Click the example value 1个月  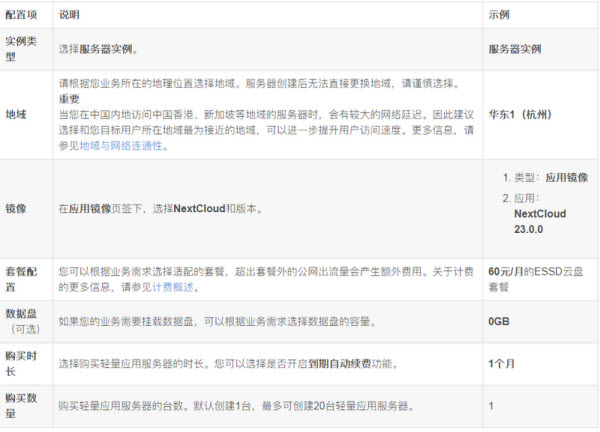coord(501,364)
